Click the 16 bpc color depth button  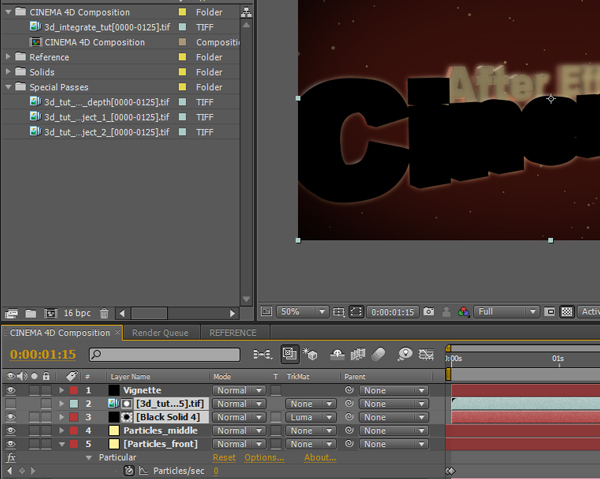coord(77,313)
